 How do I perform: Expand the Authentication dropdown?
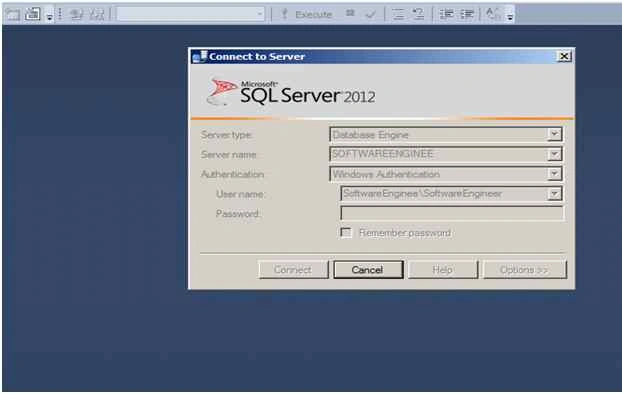coord(555,173)
